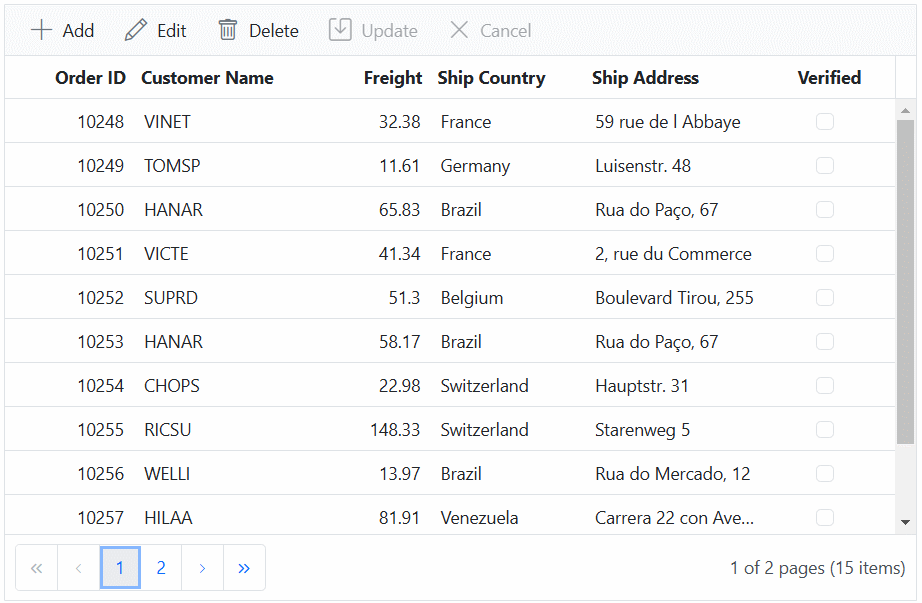Click the go-to-first-page double-arrow icon
The height and width of the screenshot is (603, 922).
click(36, 568)
